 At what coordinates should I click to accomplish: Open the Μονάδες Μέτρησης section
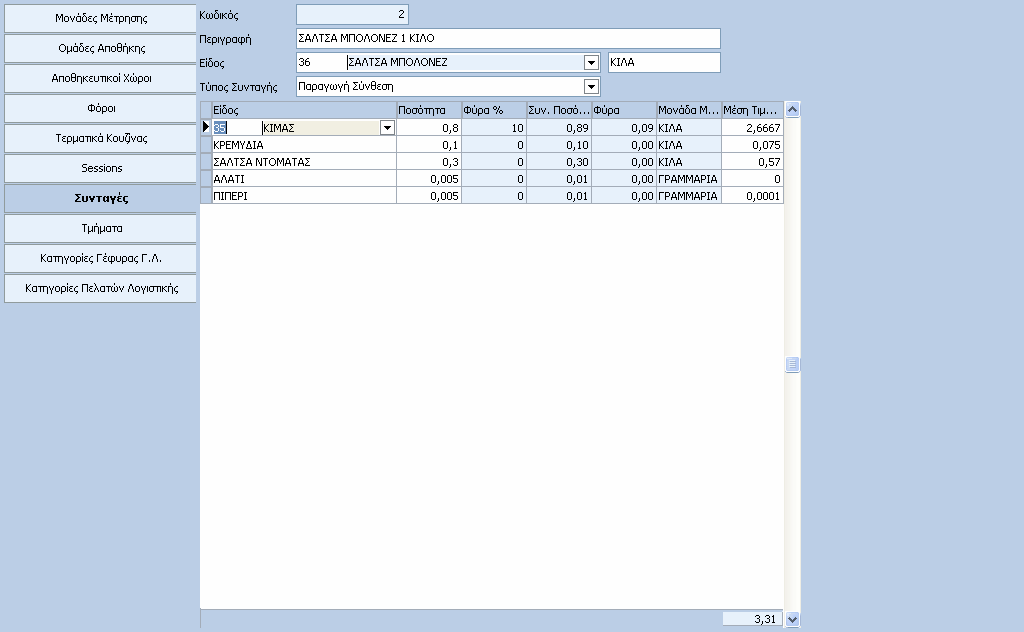click(x=101, y=18)
